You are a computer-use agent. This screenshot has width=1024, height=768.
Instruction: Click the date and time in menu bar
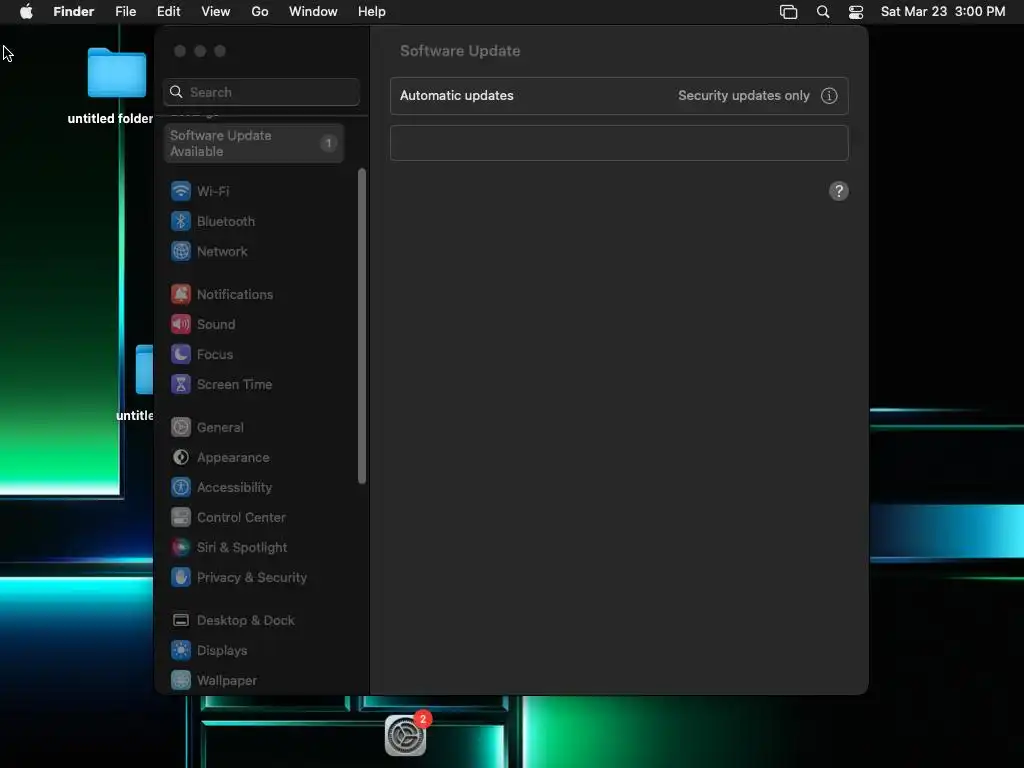point(943,12)
